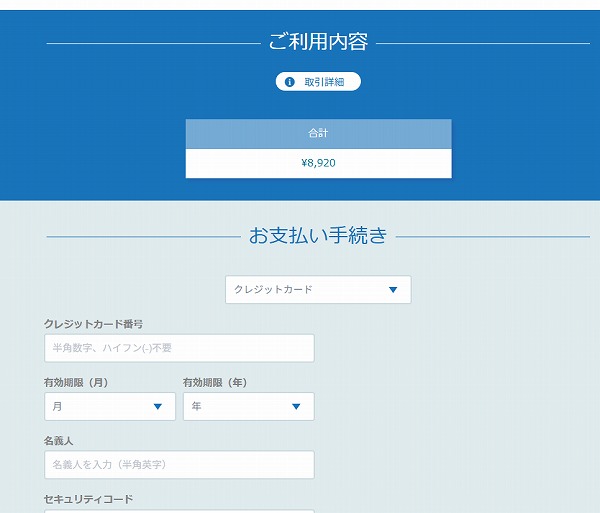Expand the 月 expiration month dropdown

point(109,407)
